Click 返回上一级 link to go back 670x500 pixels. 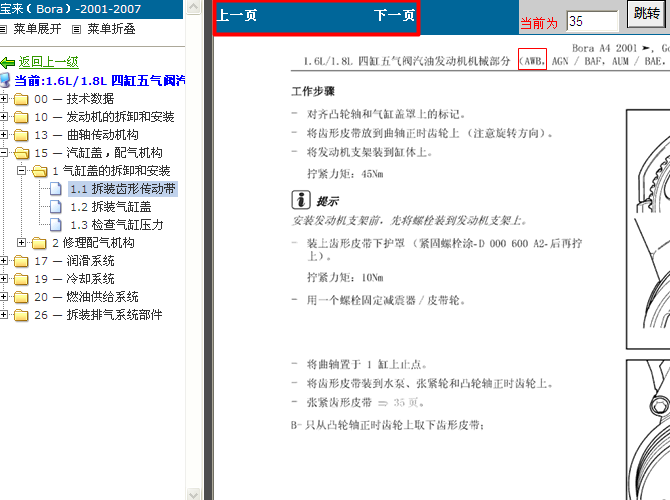tap(48, 62)
